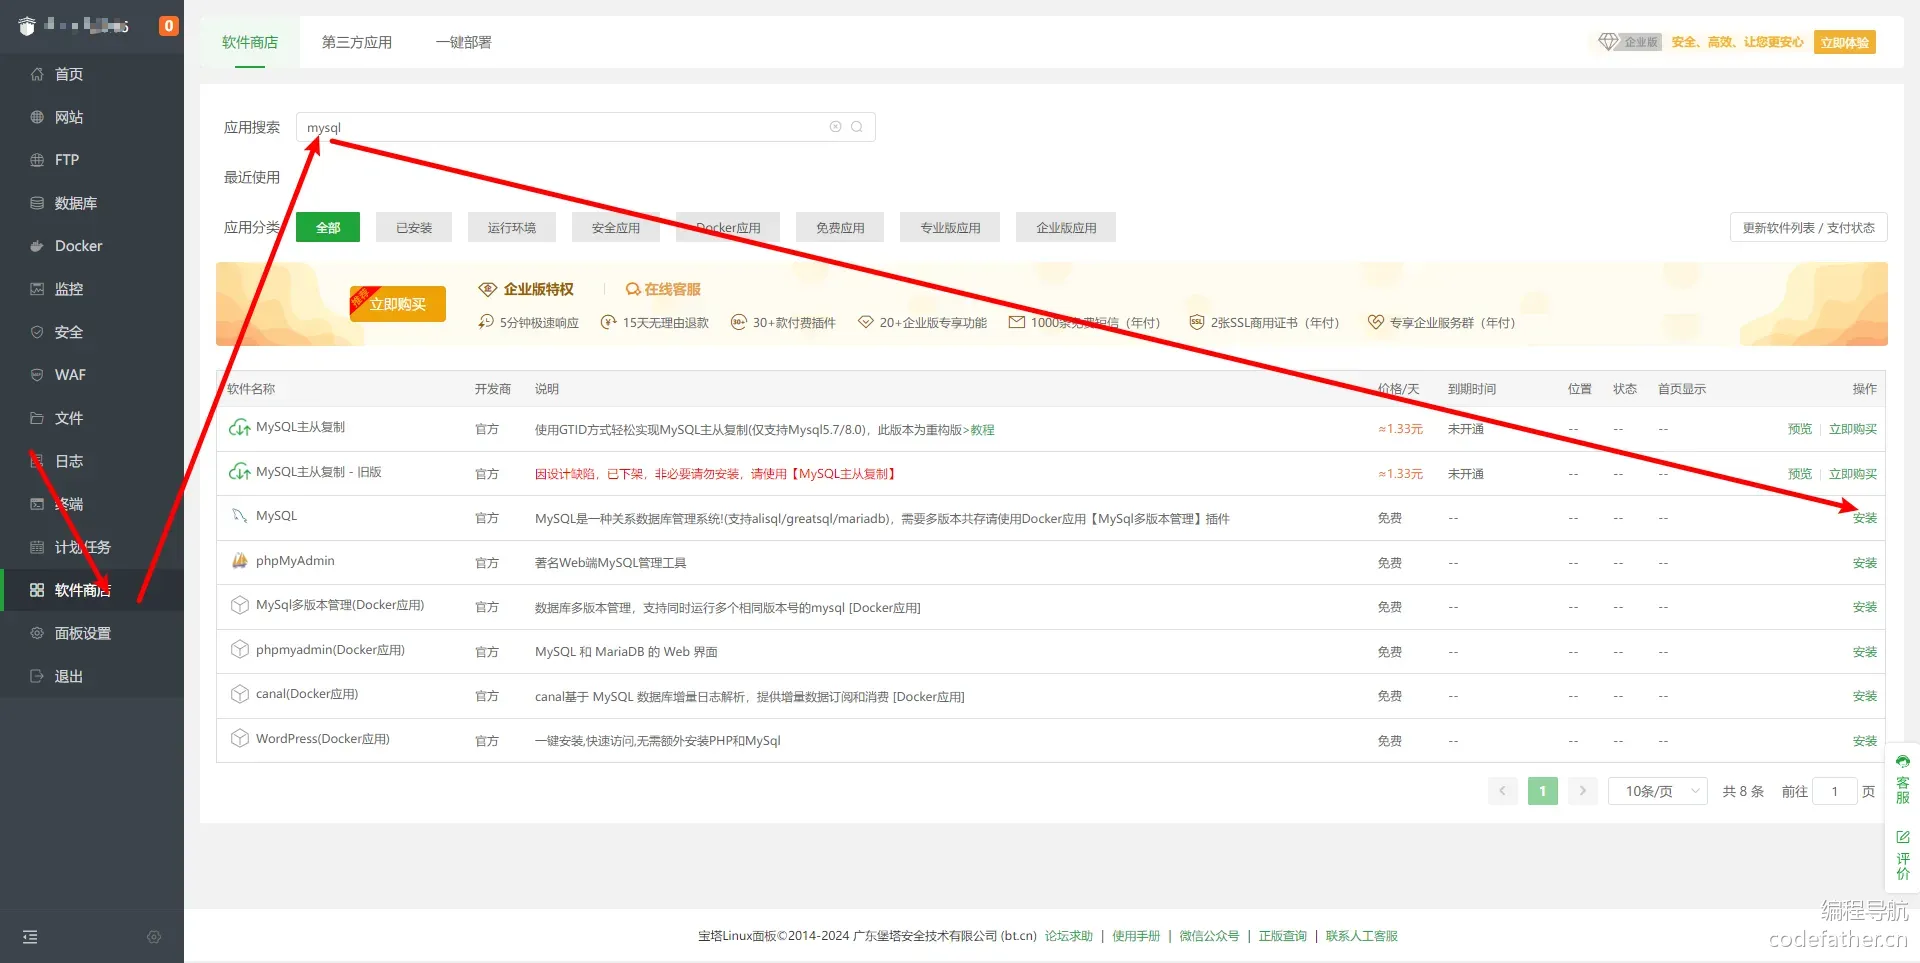Click the red notification badge showing 0
Image resolution: width=1920 pixels, height=963 pixels.
tap(169, 26)
